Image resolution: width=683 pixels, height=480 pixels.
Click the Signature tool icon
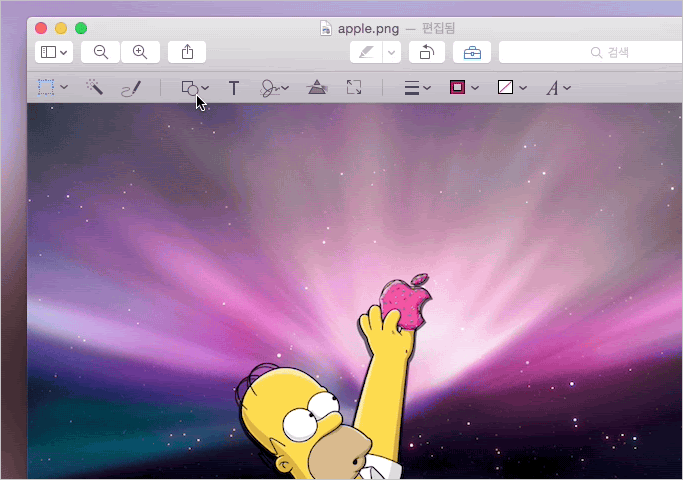pos(270,88)
